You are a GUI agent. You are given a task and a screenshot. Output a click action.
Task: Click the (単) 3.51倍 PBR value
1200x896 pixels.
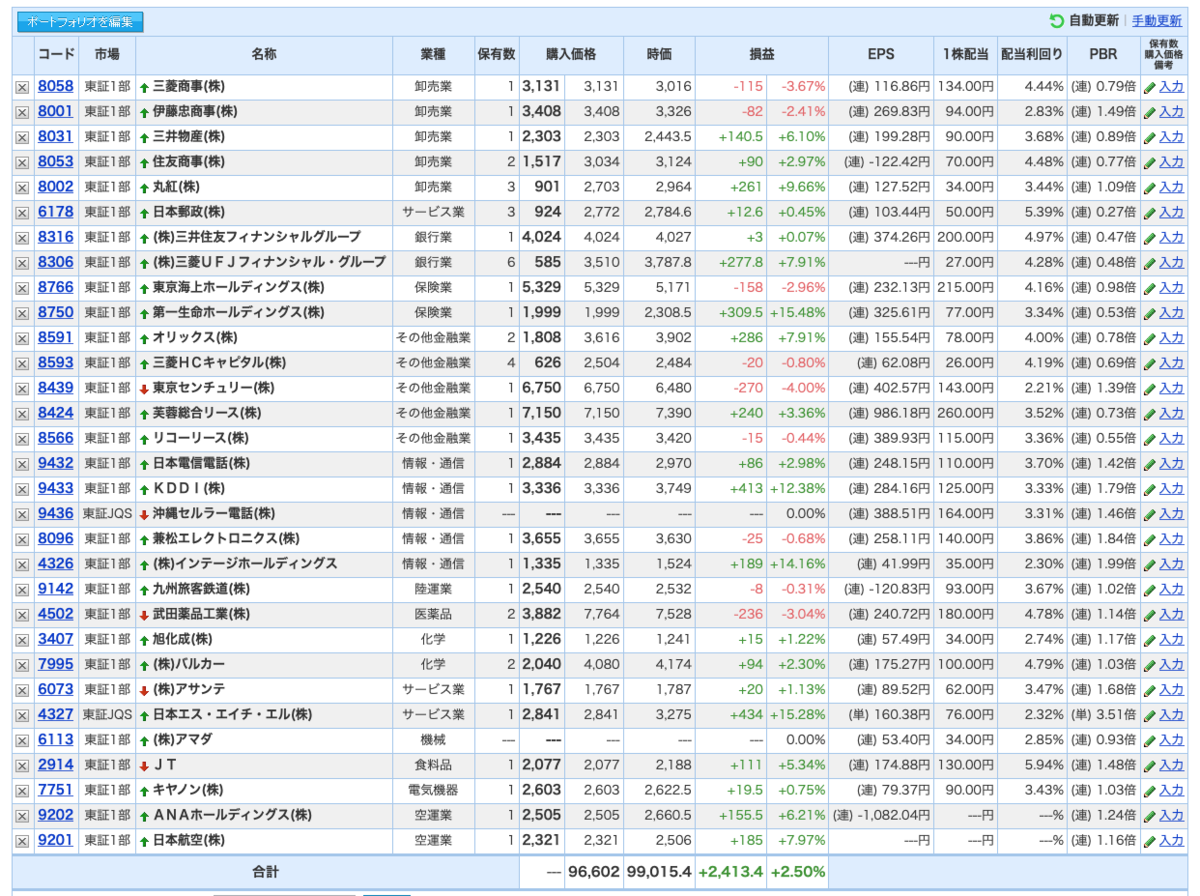[x=1103, y=714]
